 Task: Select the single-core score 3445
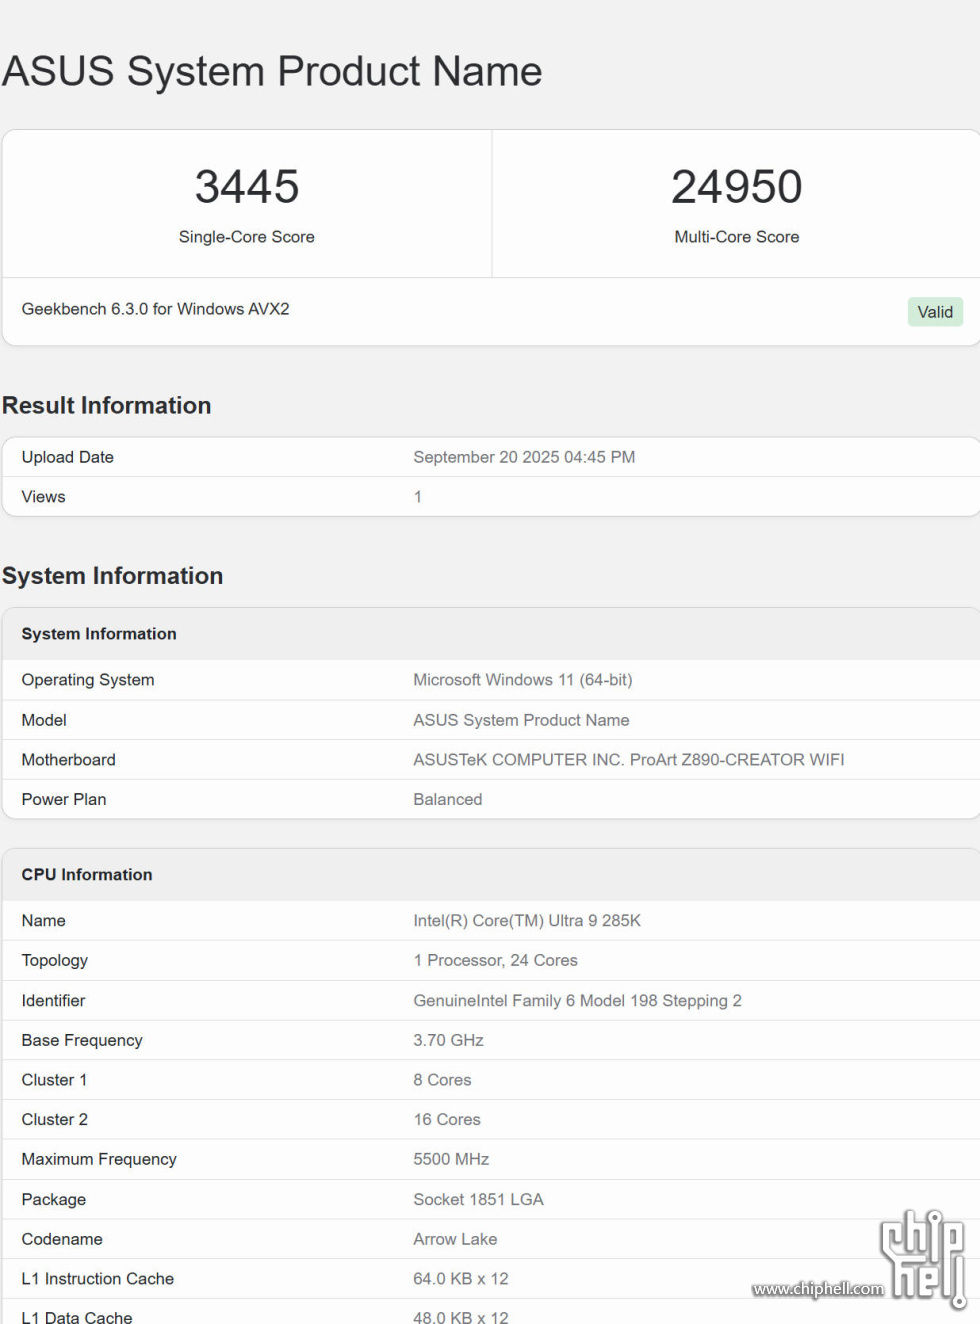(x=247, y=187)
